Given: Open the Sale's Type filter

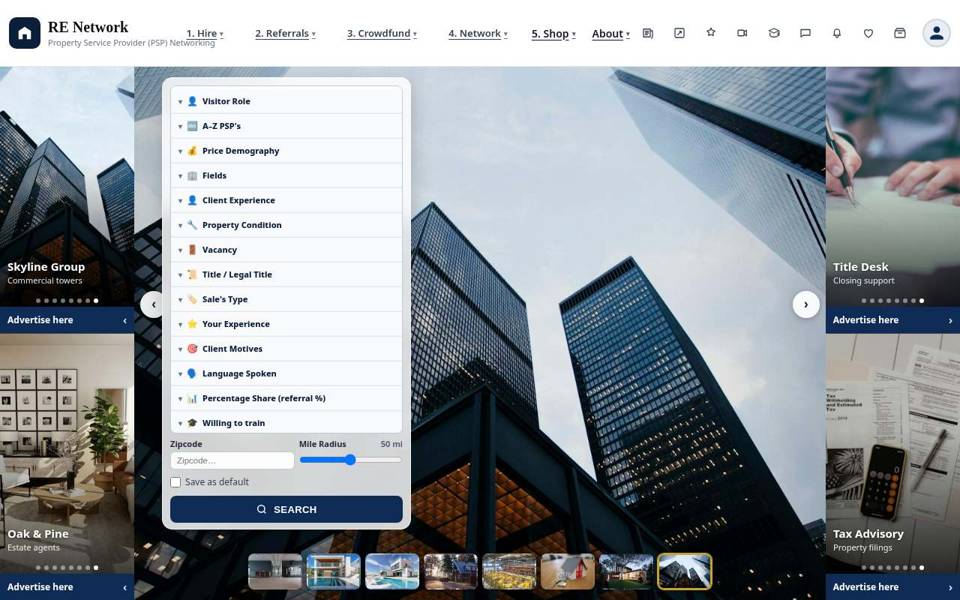Looking at the screenshot, I should click(287, 299).
